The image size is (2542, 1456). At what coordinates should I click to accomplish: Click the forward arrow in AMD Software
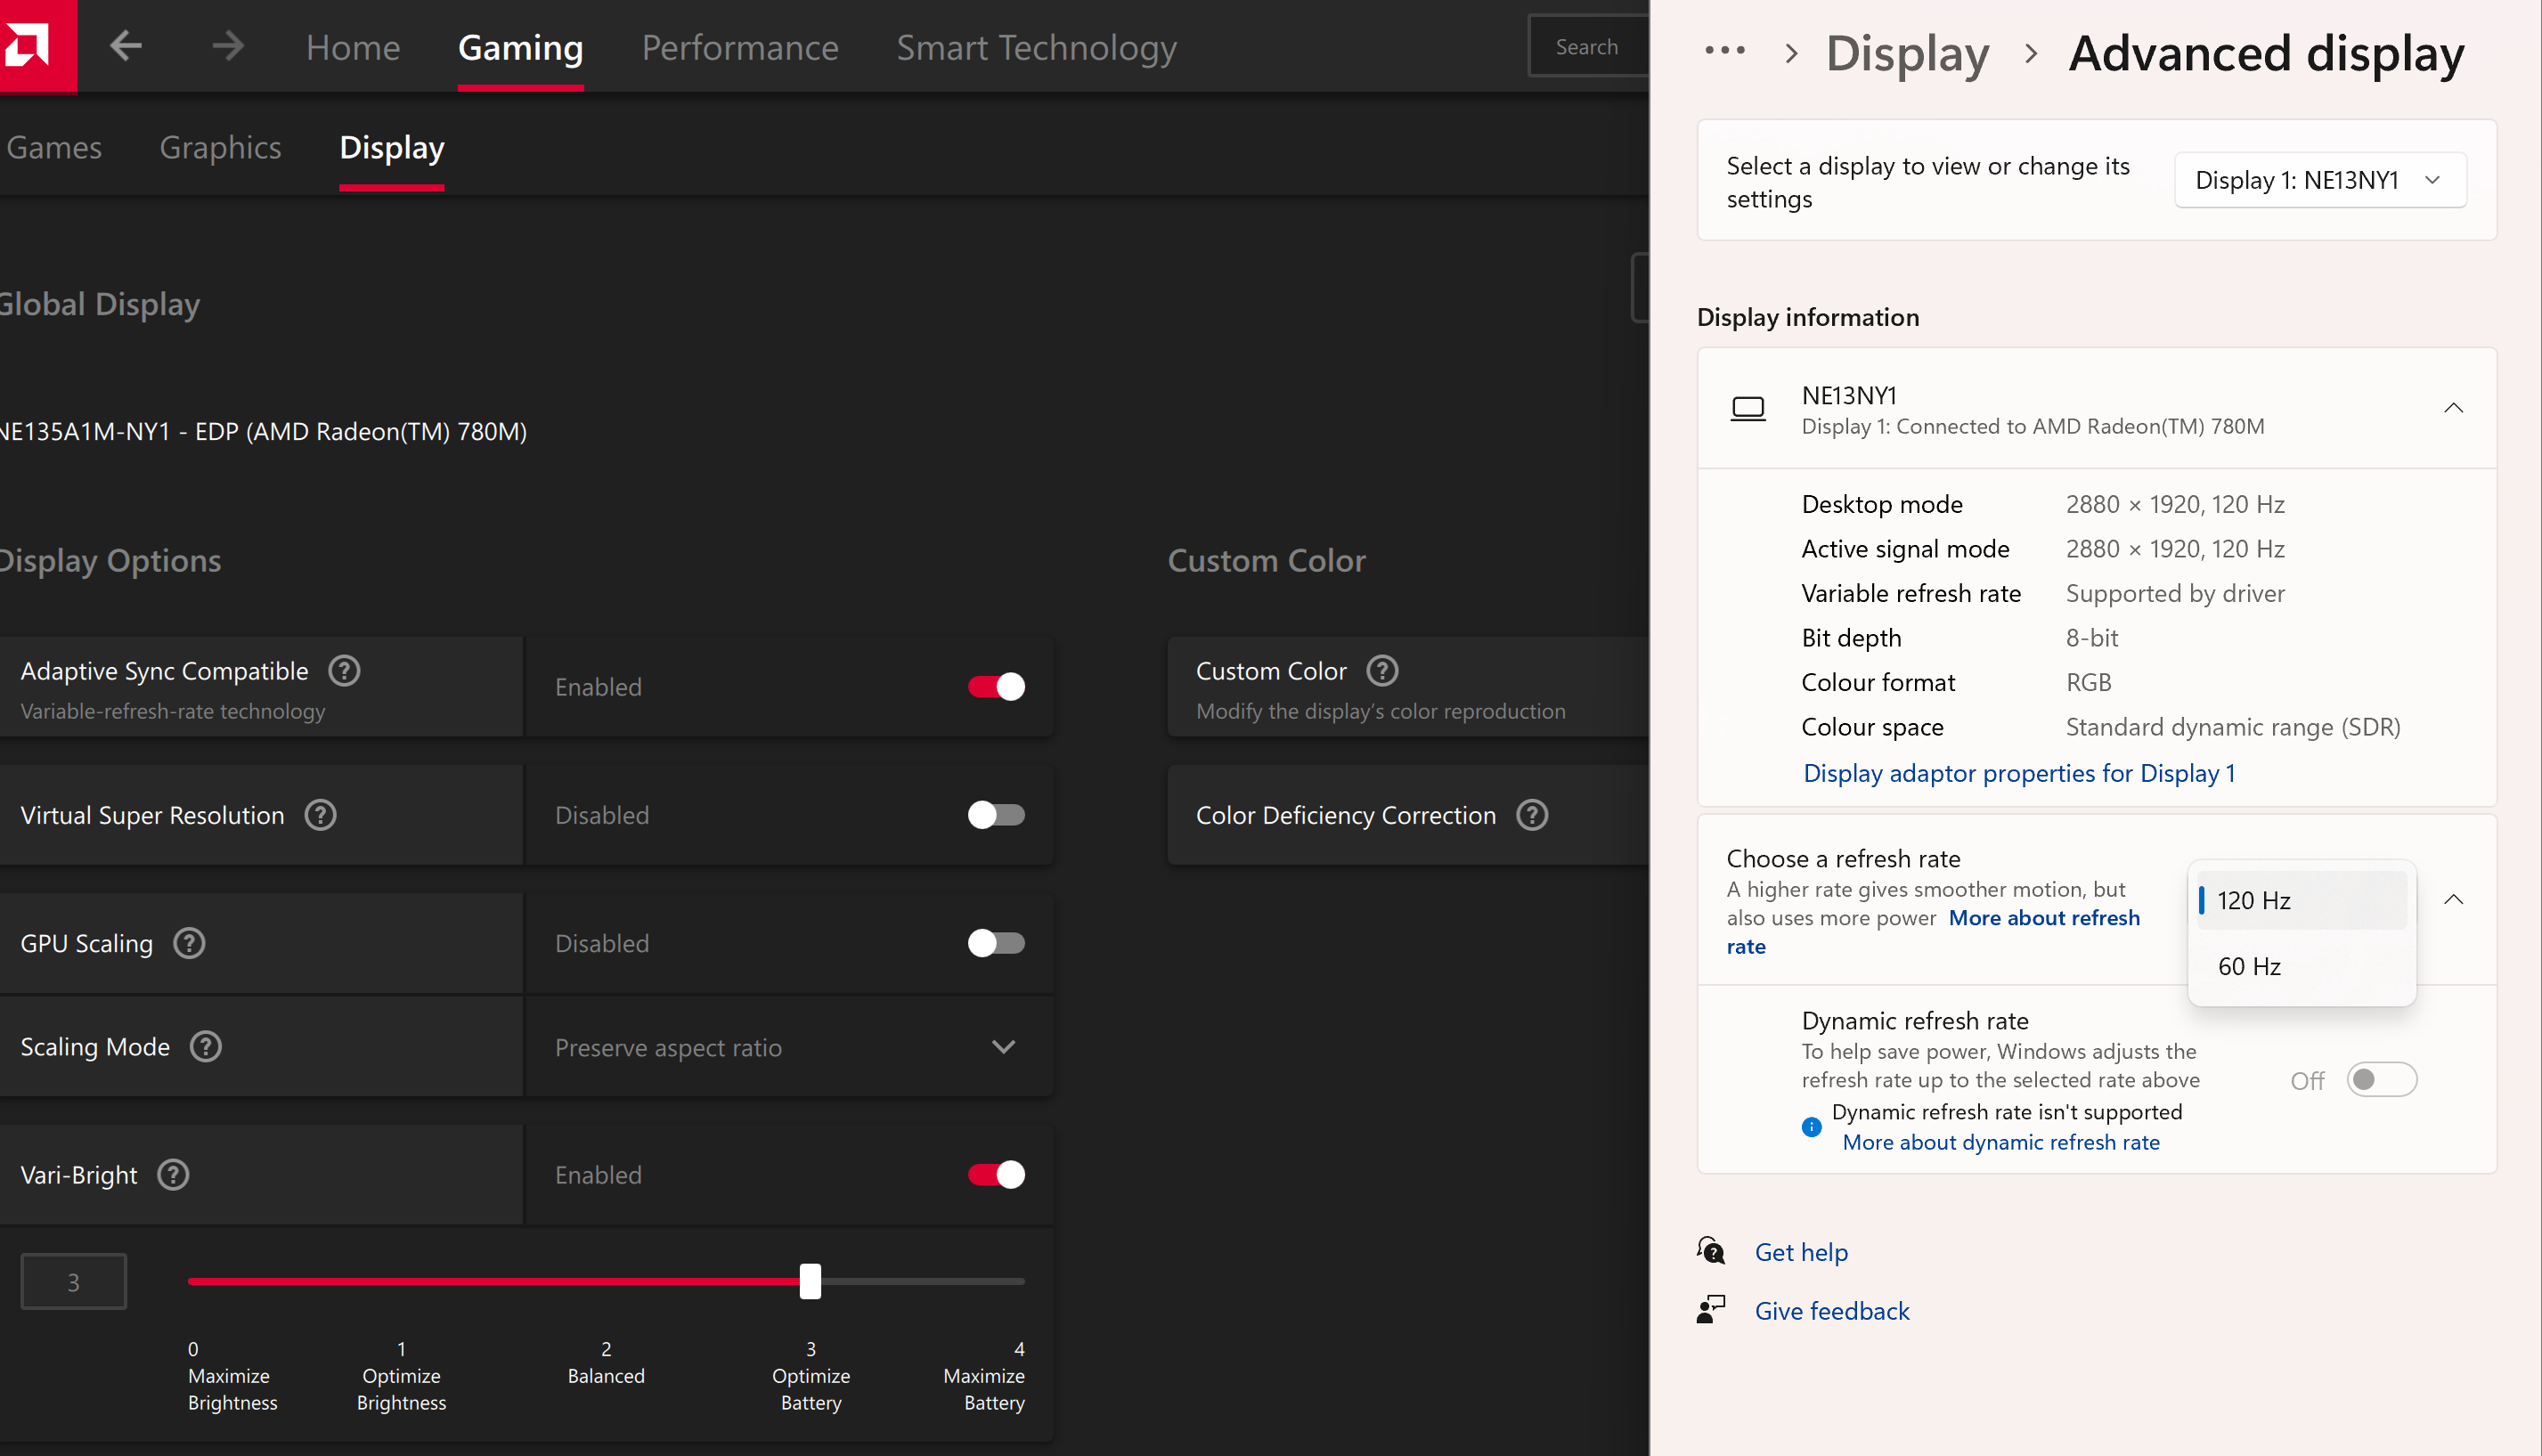(x=228, y=46)
